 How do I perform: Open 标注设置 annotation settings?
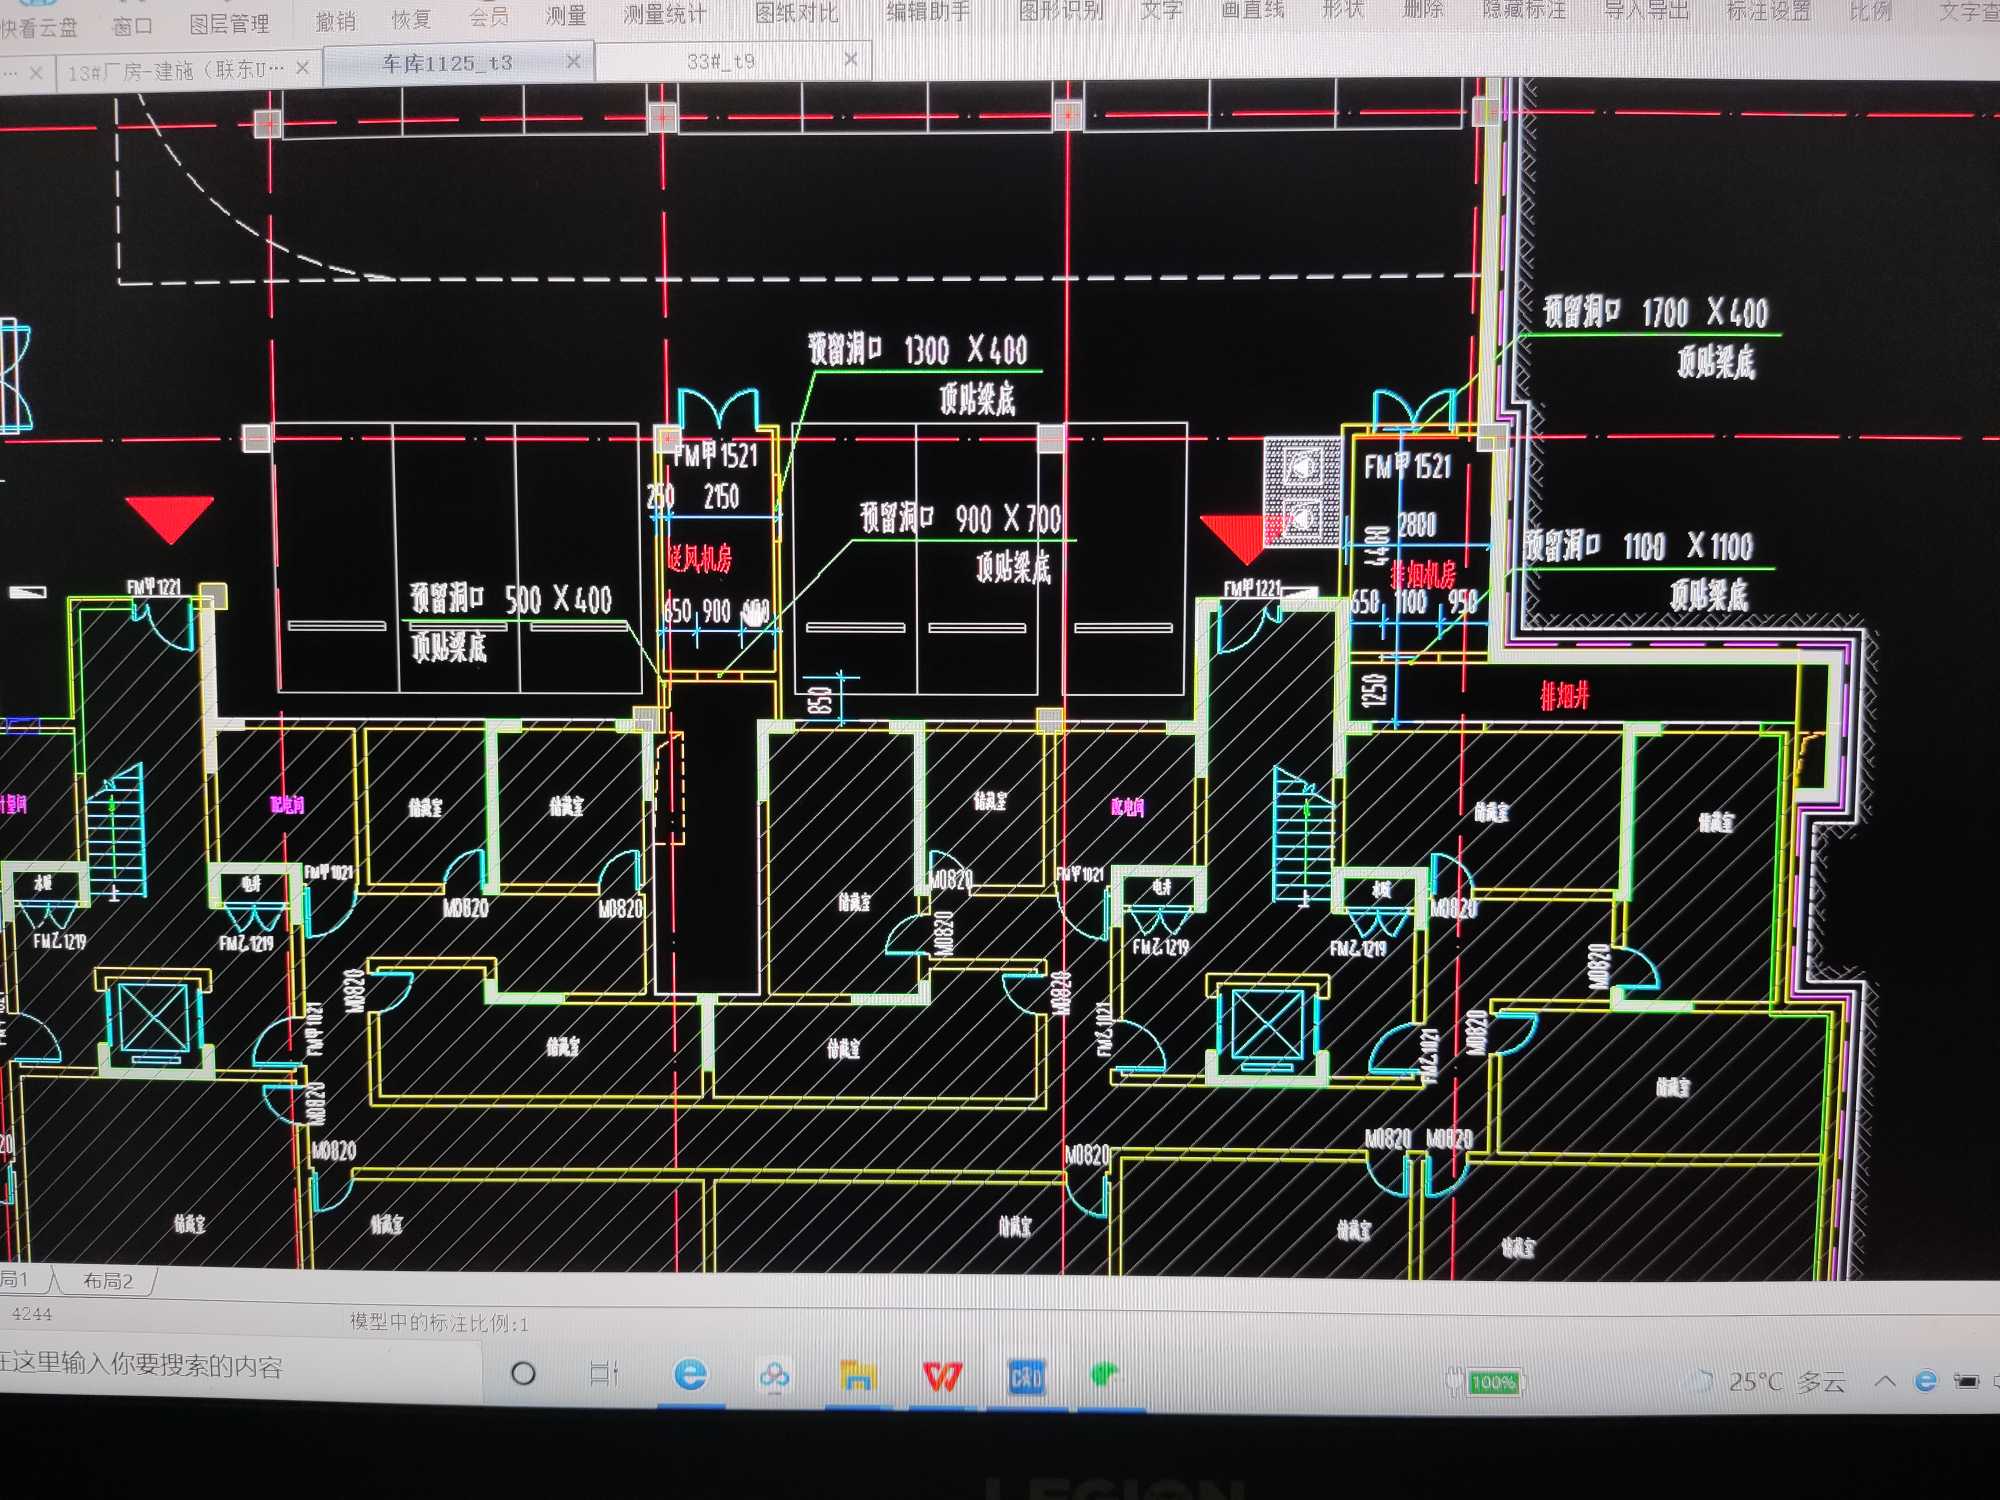pos(1769,11)
